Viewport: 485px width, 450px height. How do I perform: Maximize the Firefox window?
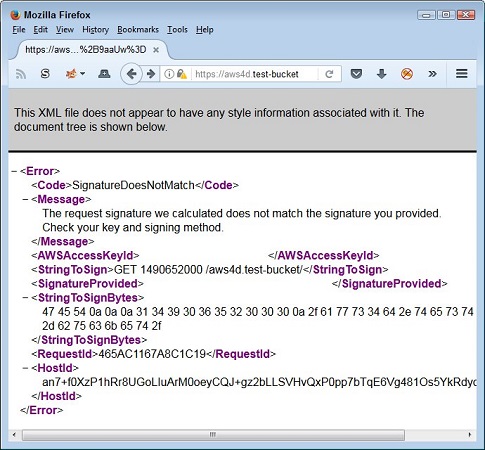click(x=446, y=15)
